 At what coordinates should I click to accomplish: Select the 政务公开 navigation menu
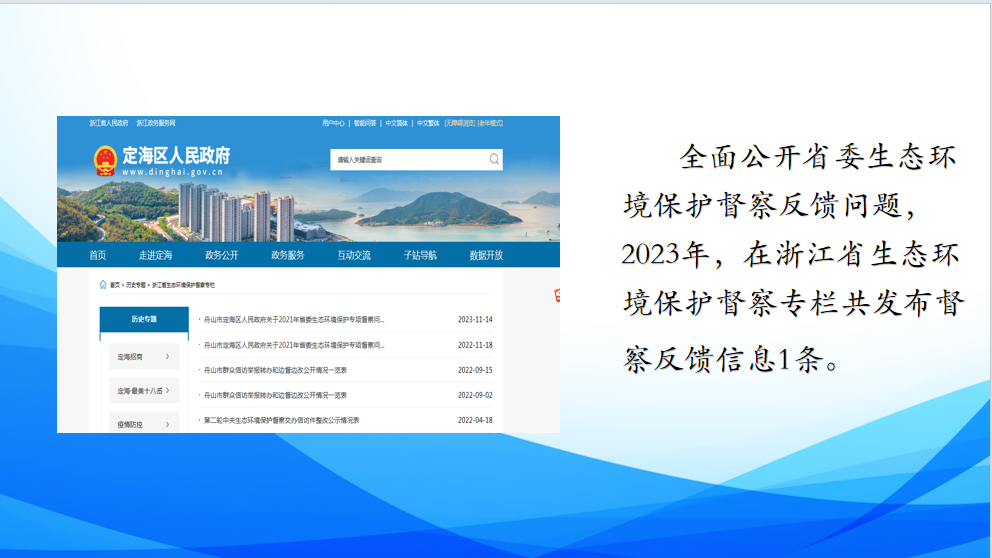coord(222,255)
